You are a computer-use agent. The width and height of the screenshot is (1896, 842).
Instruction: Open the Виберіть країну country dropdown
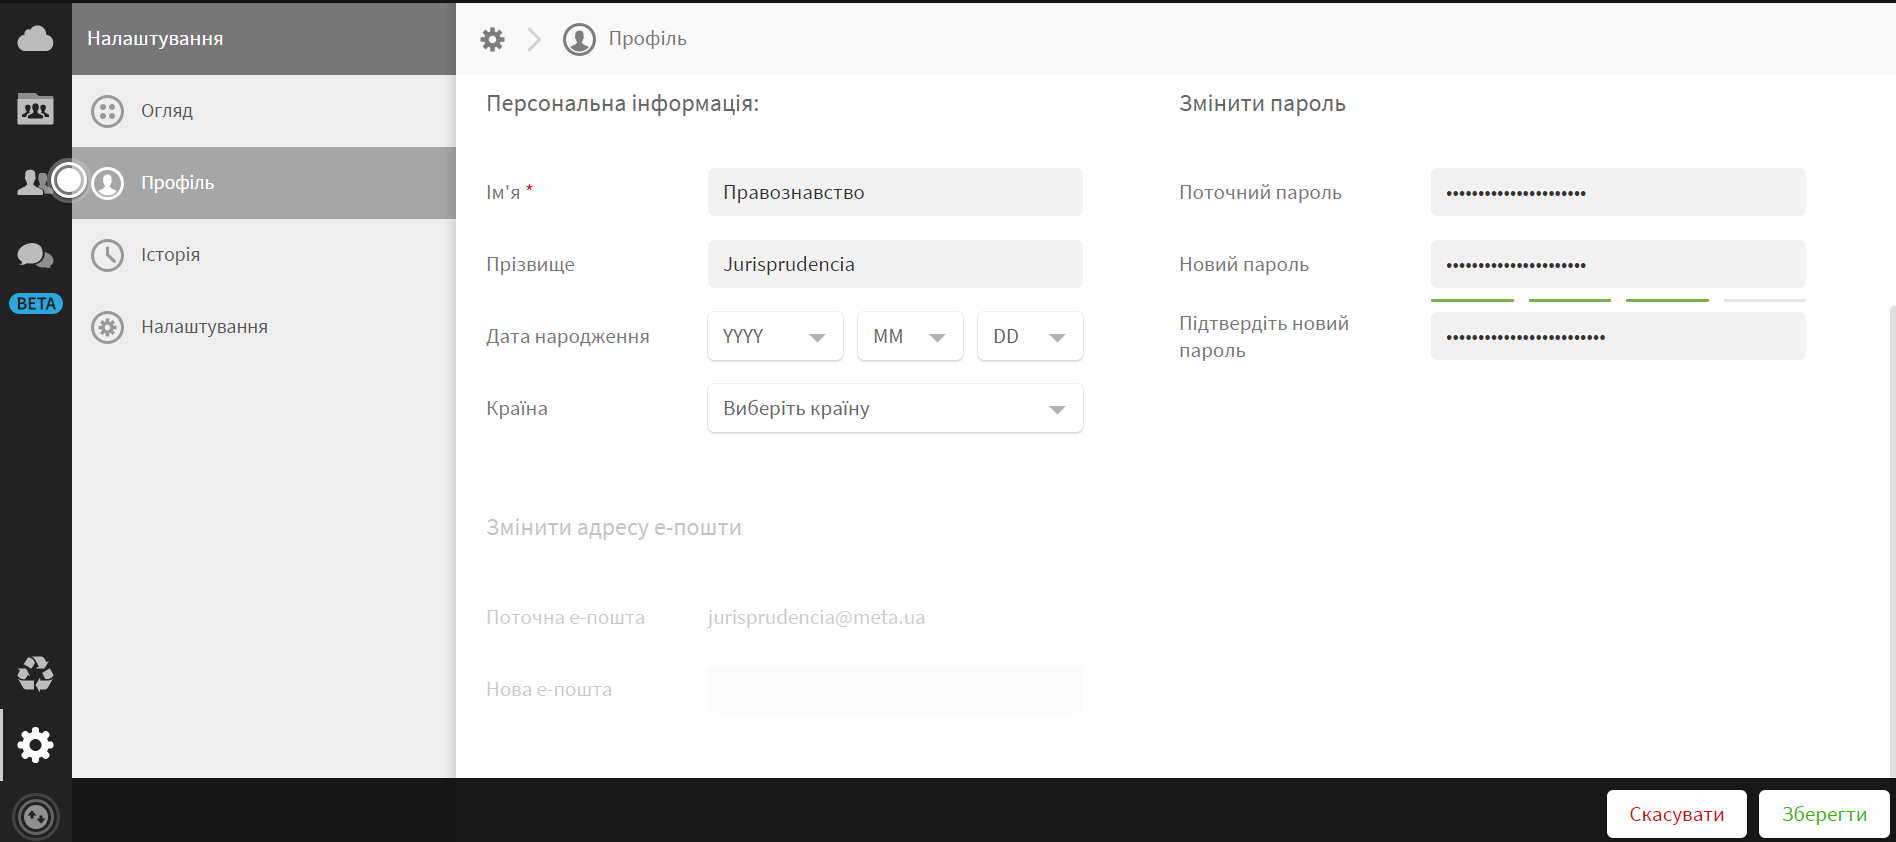tap(895, 408)
